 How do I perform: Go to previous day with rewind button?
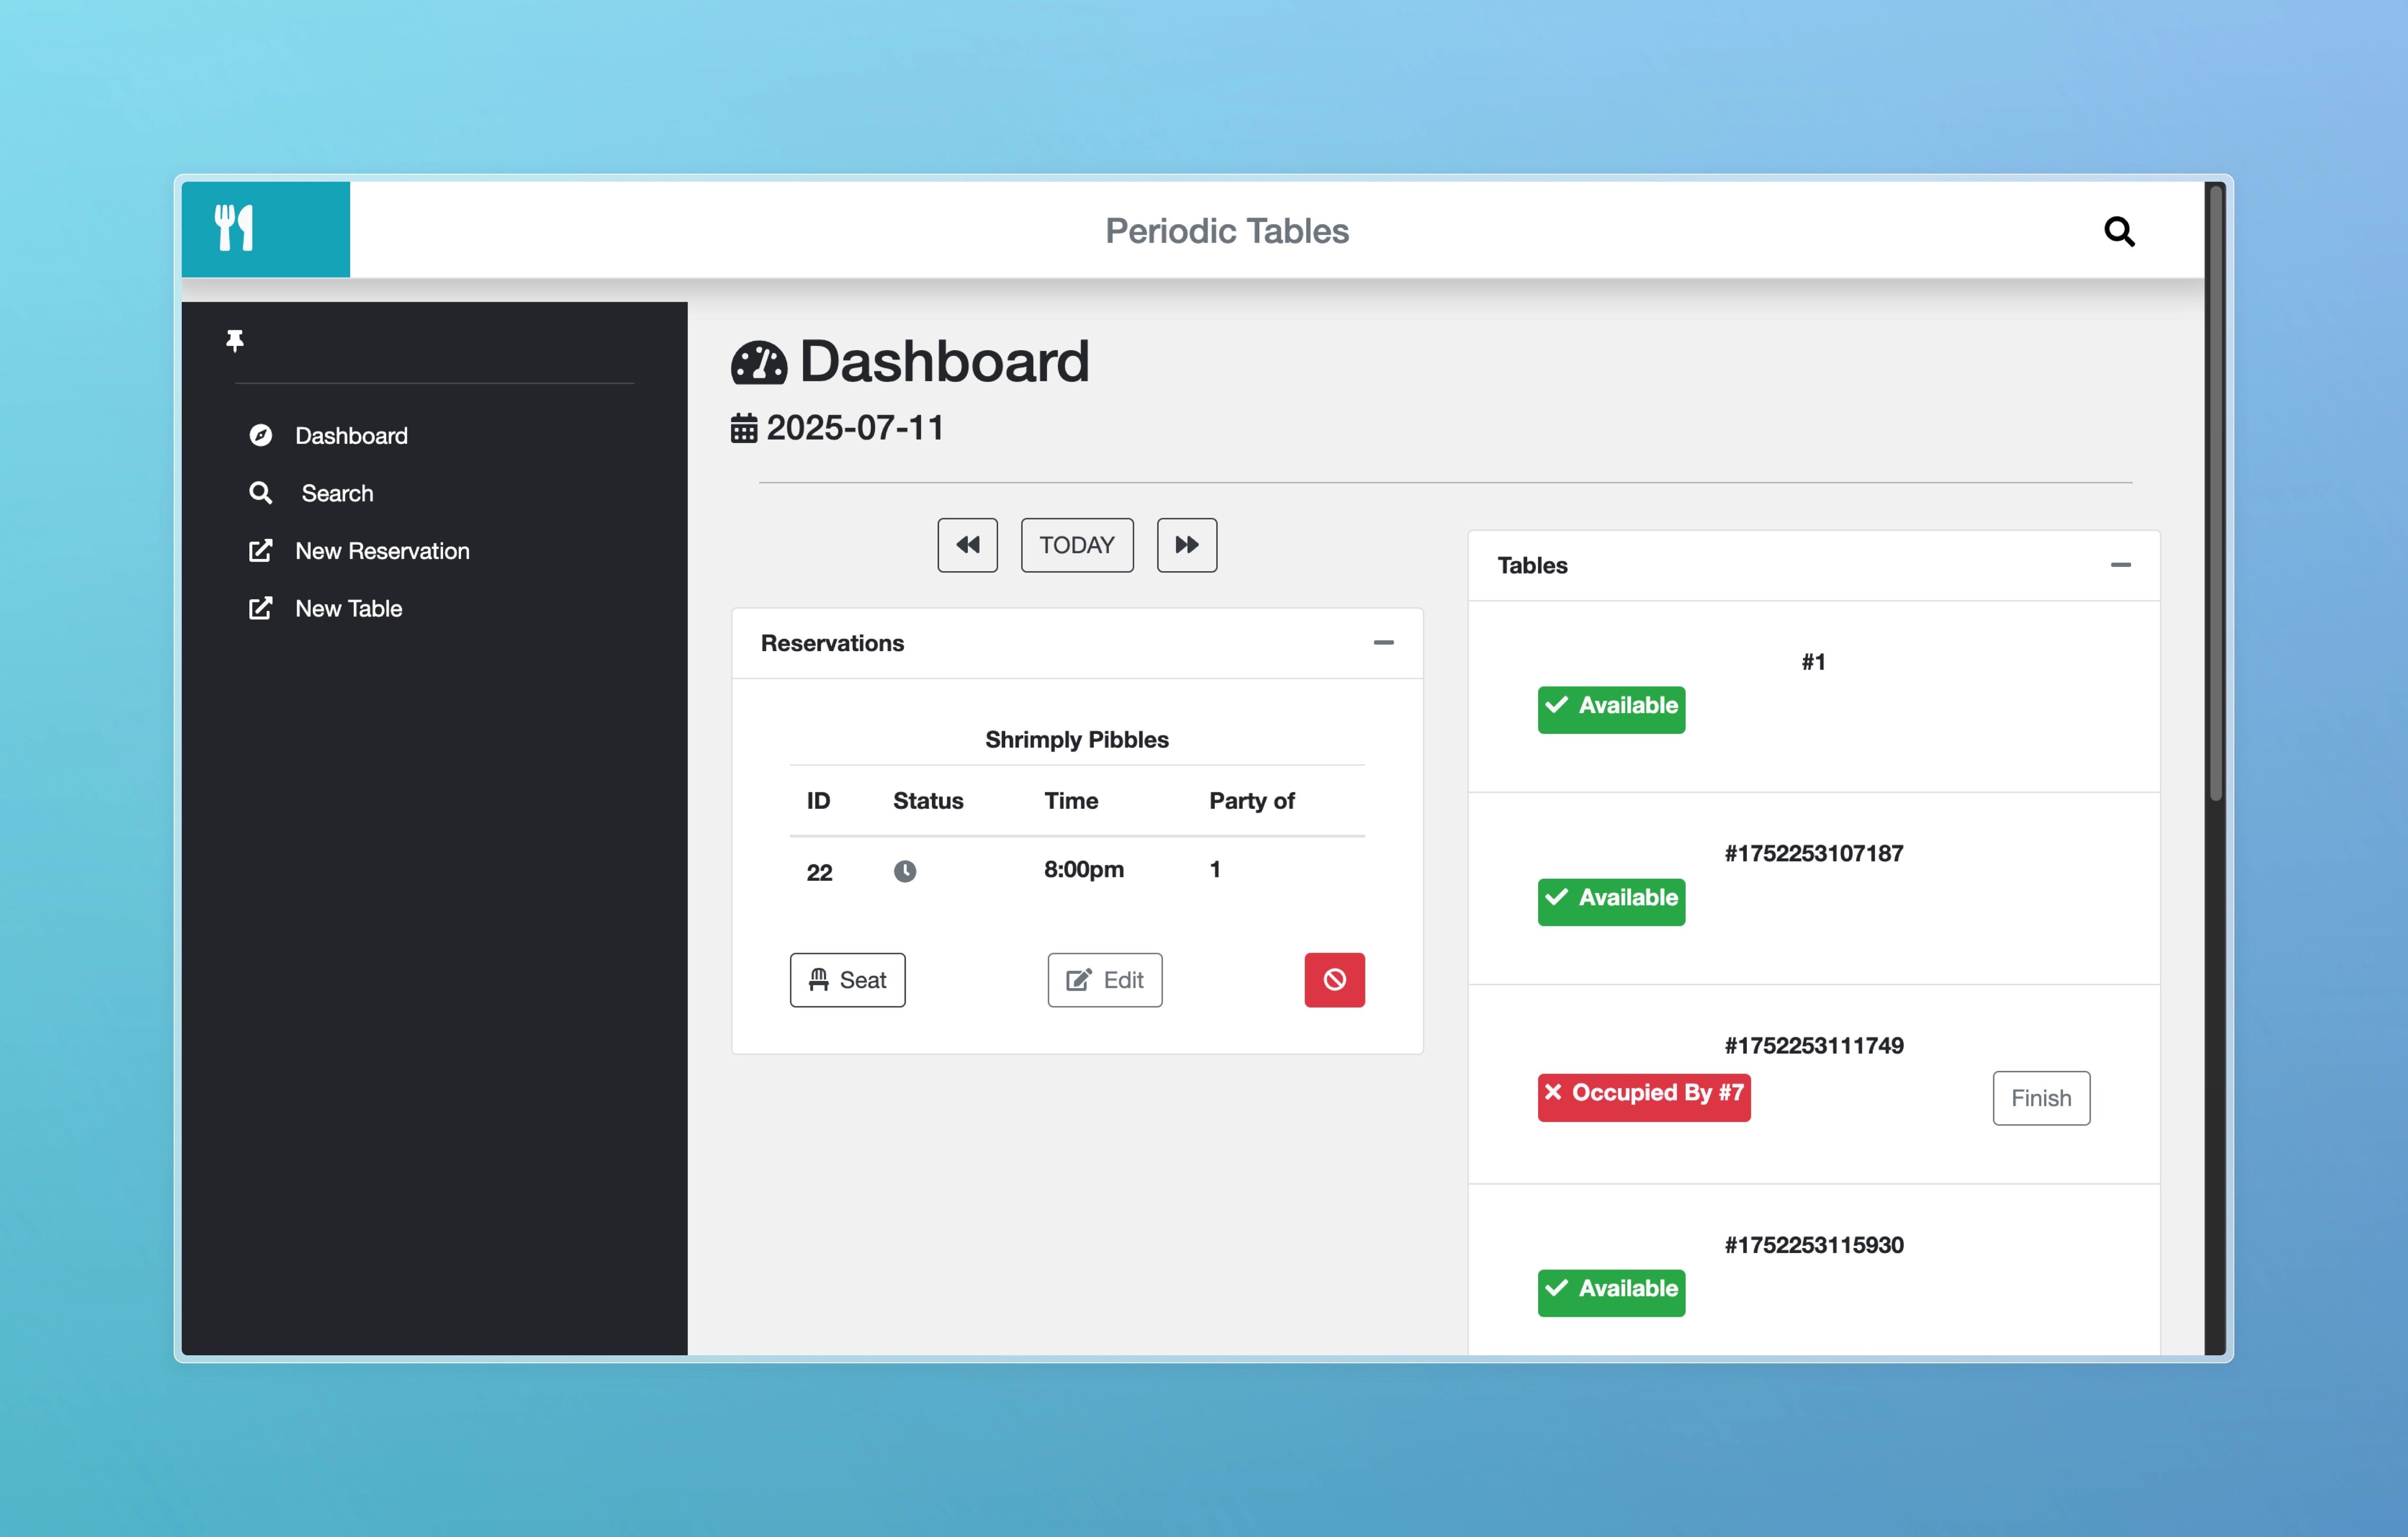point(967,545)
